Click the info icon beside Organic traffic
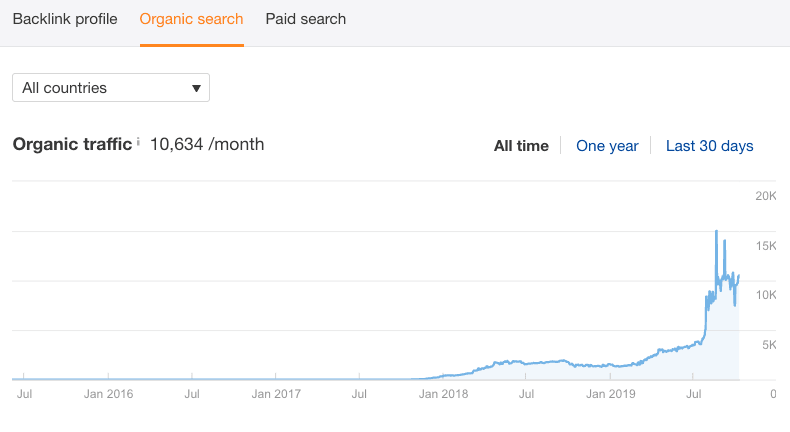This screenshot has height=432, width=790. point(138,142)
